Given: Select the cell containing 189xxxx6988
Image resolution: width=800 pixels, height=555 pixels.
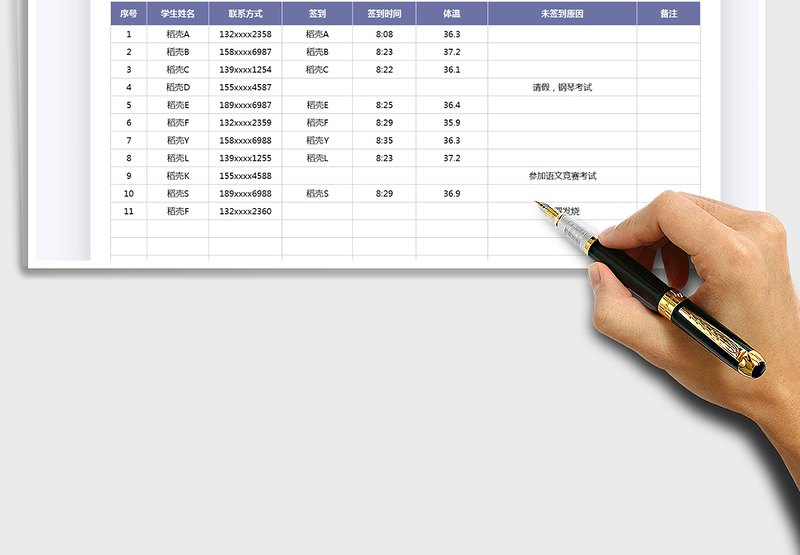Looking at the screenshot, I should coord(245,193).
